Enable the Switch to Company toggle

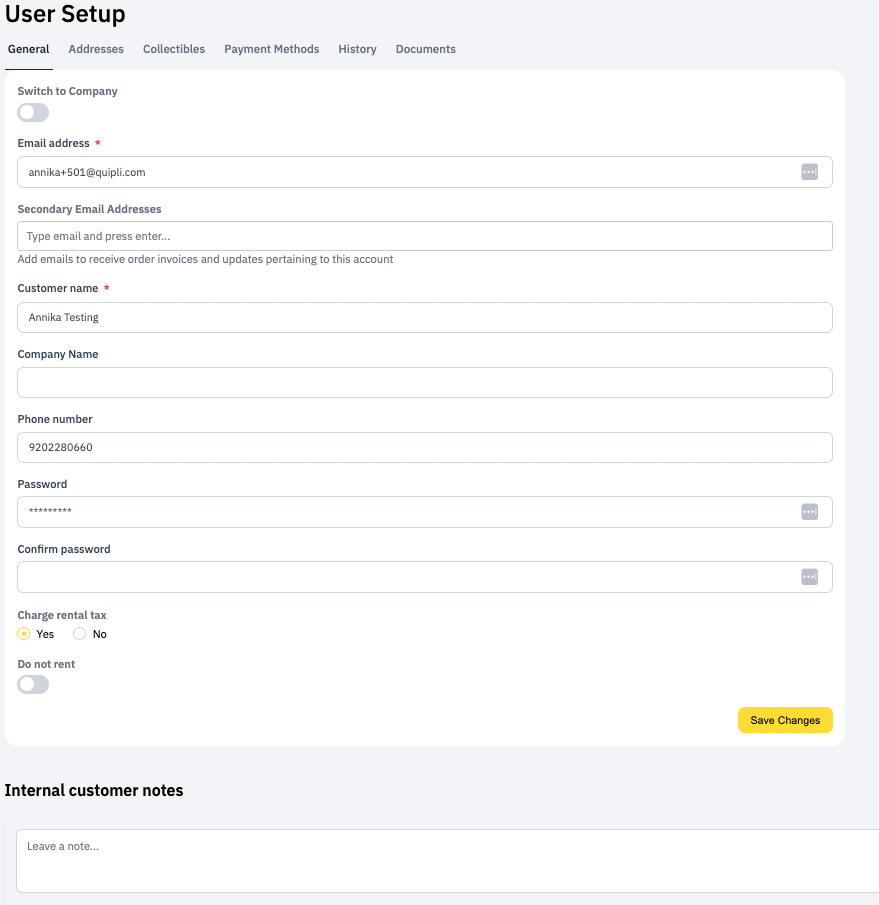(32, 112)
